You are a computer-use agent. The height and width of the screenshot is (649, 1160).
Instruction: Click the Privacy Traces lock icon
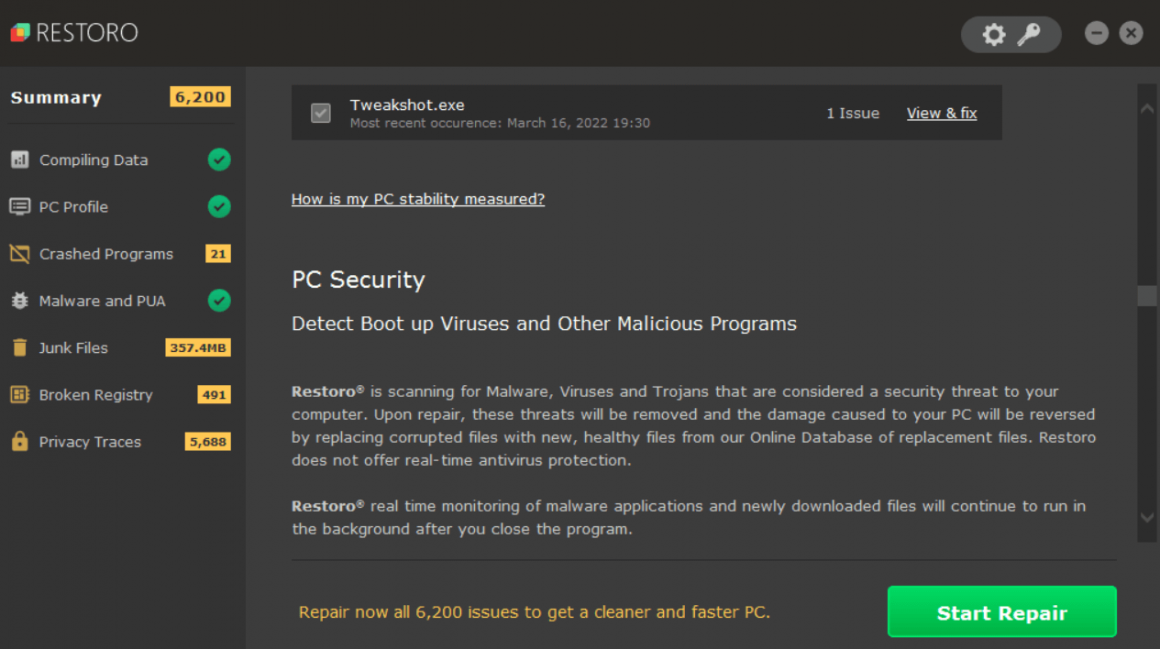pos(20,442)
